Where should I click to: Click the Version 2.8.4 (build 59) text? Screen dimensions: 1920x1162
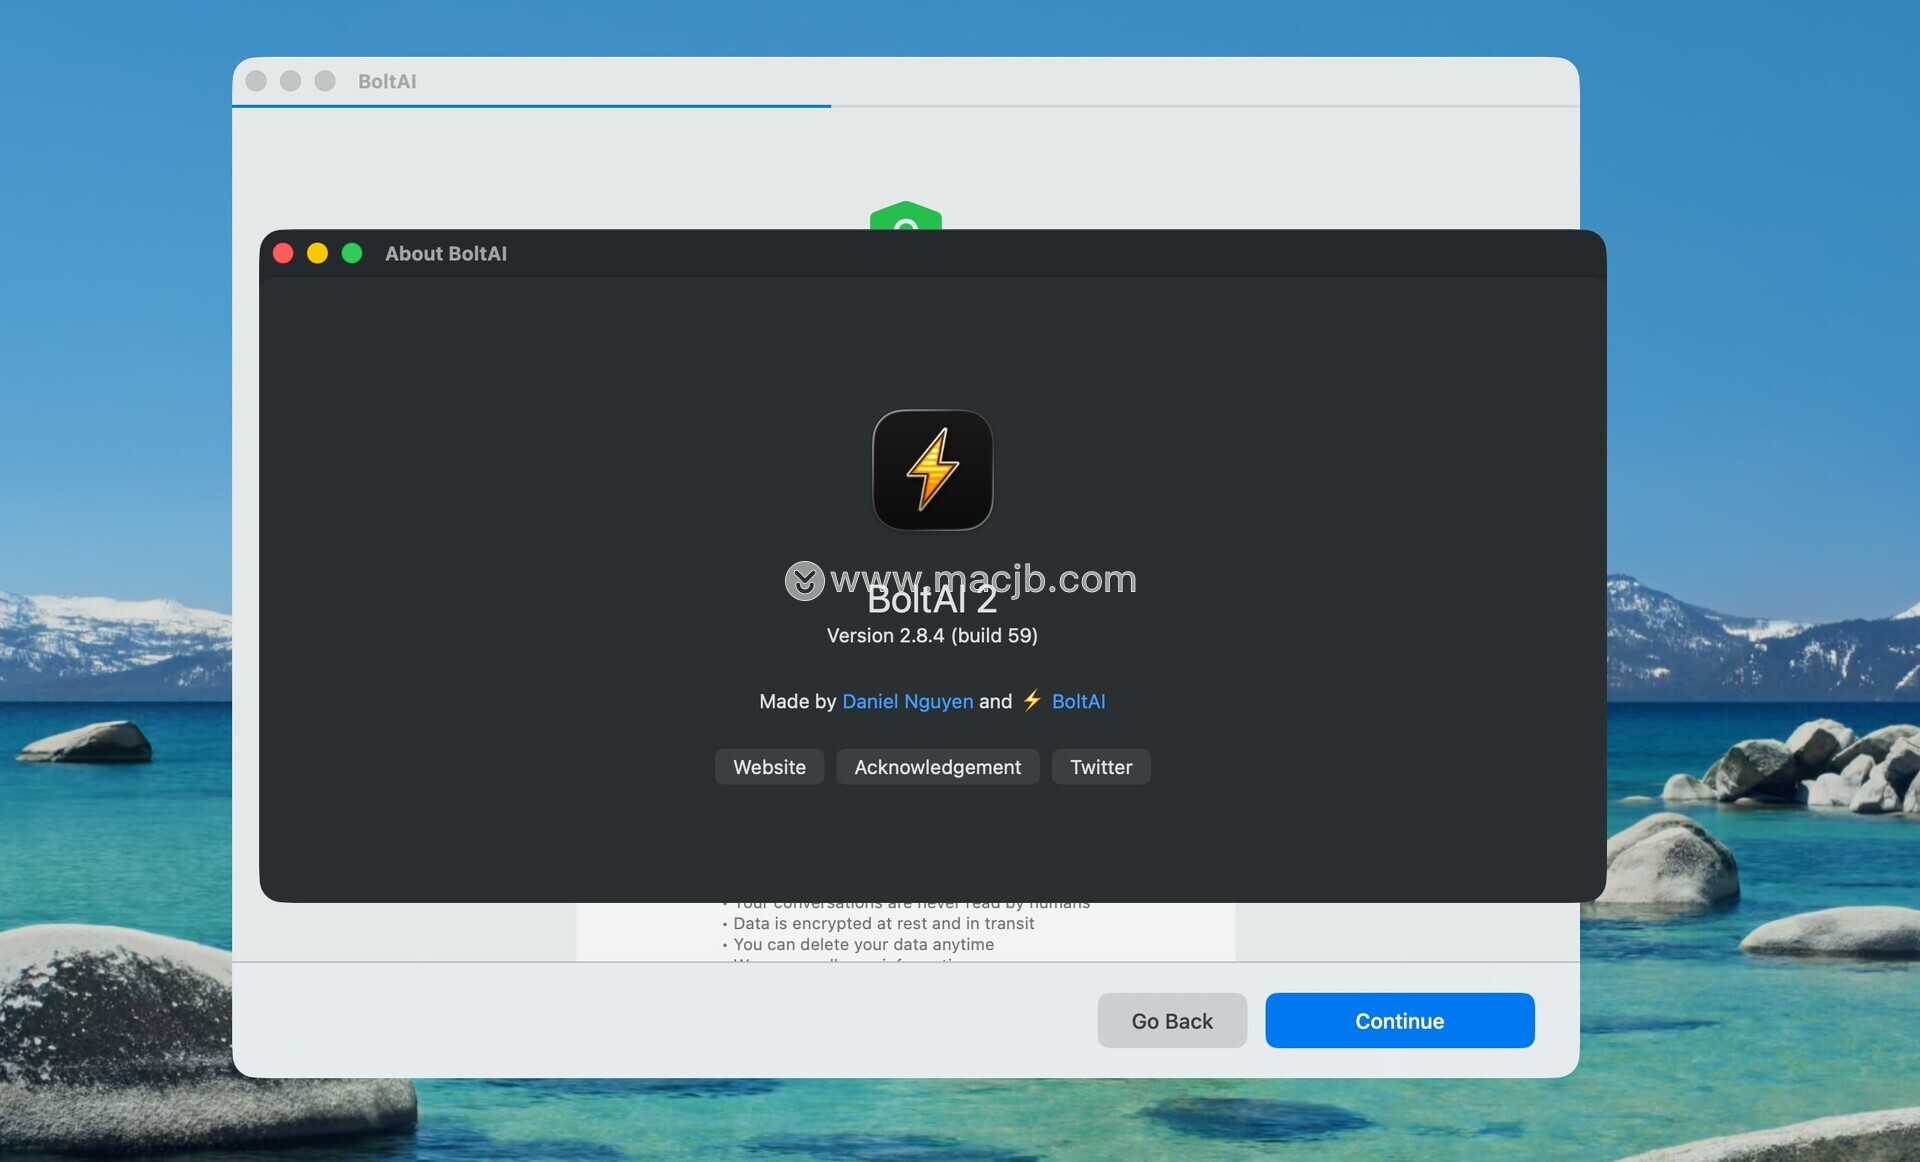click(x=932, y=636)
